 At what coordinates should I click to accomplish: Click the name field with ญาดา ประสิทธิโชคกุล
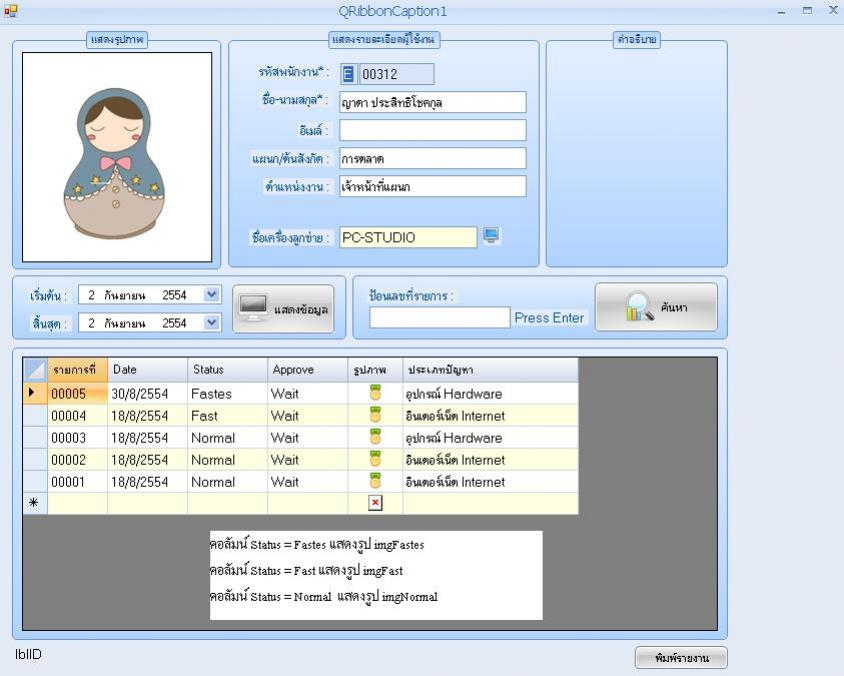coord(433,102)
